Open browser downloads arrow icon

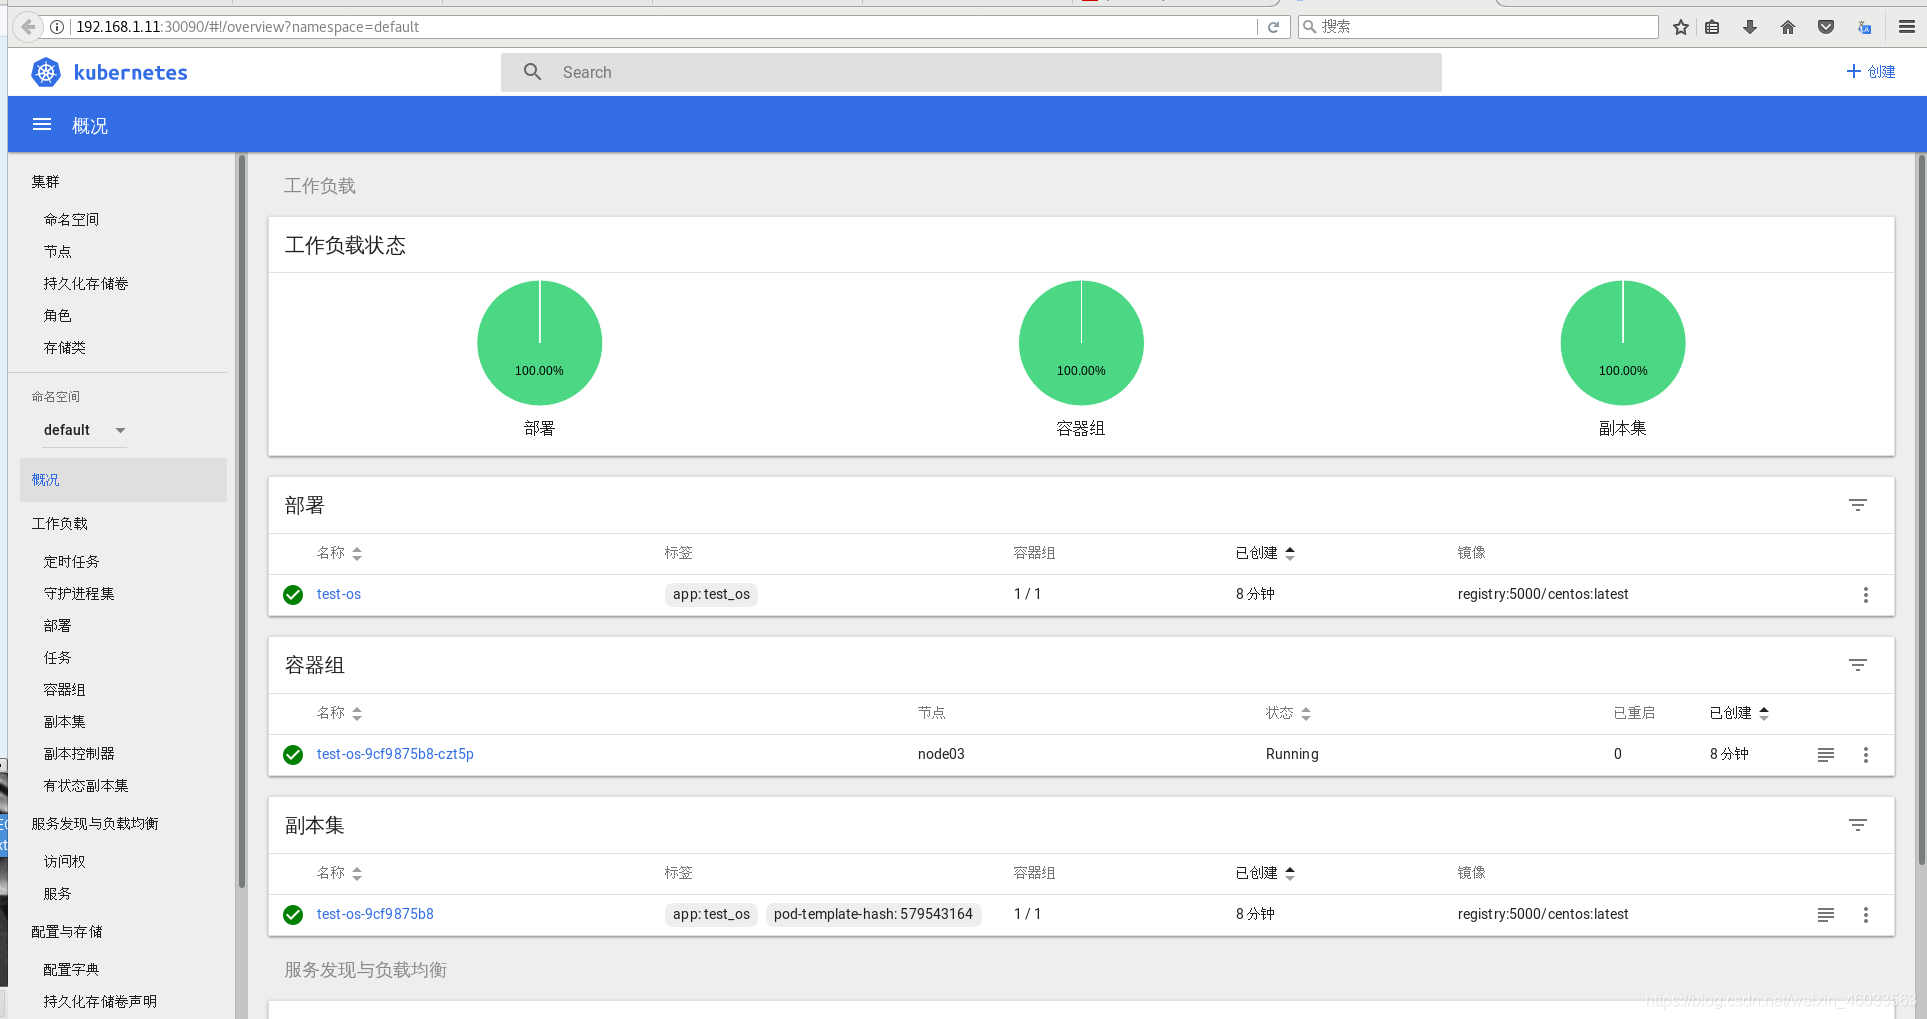1750,27
